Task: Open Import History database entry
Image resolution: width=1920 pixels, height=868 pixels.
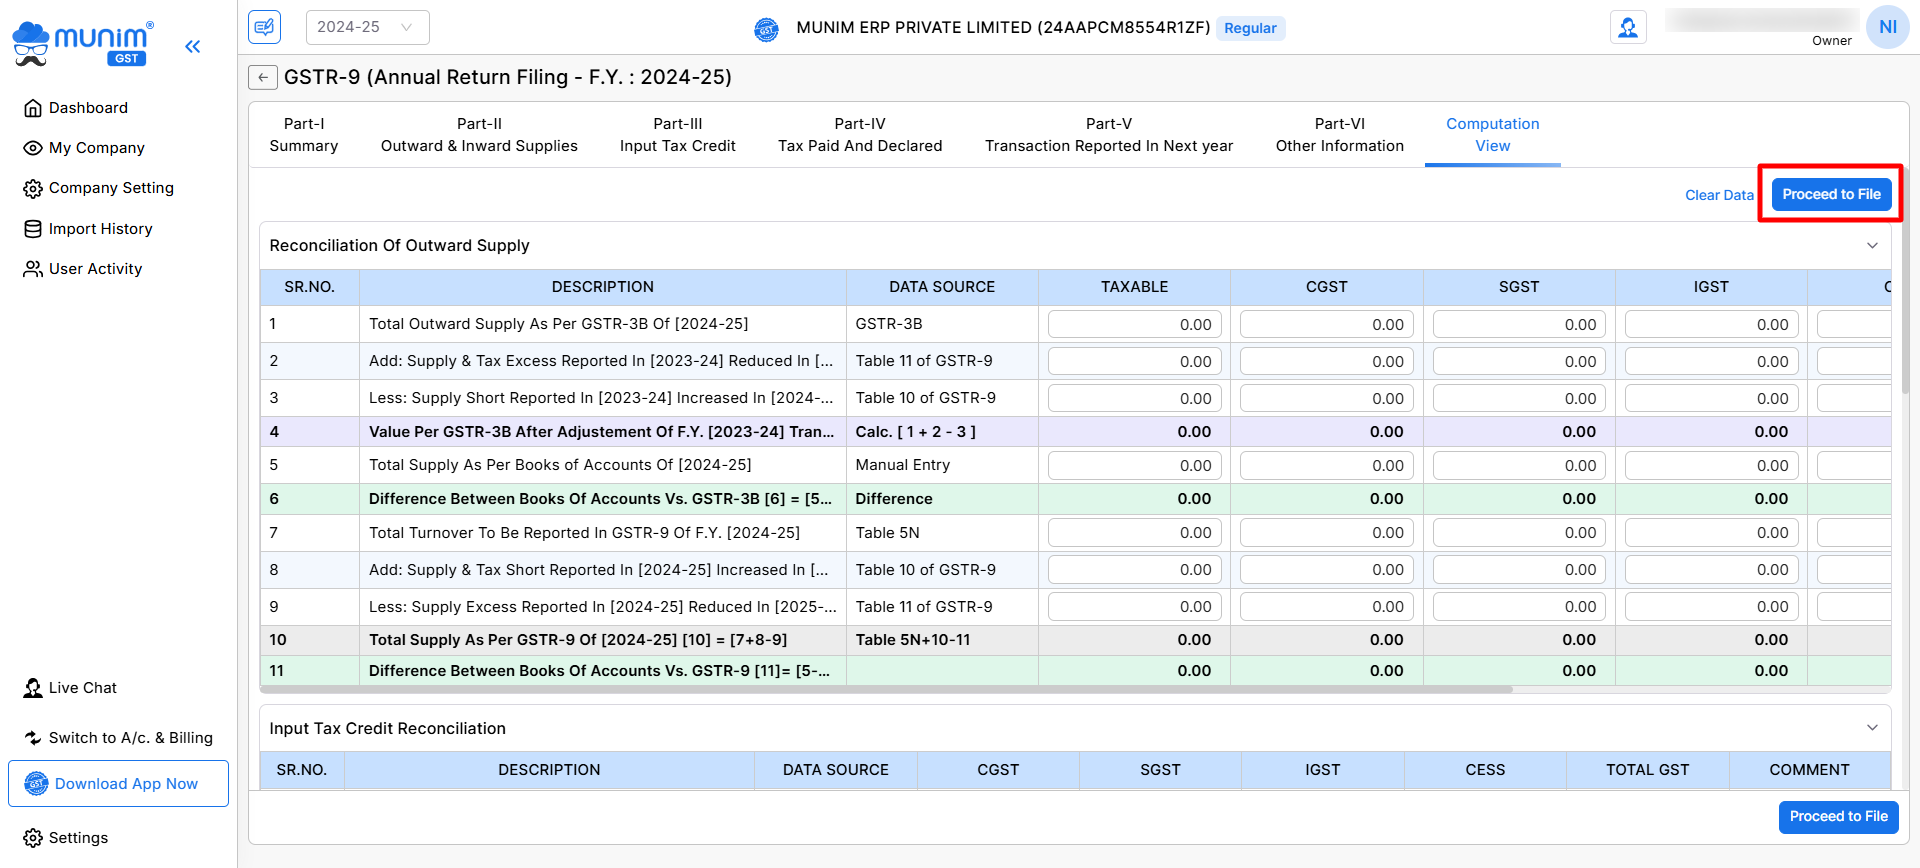Action: click(88, 229)
